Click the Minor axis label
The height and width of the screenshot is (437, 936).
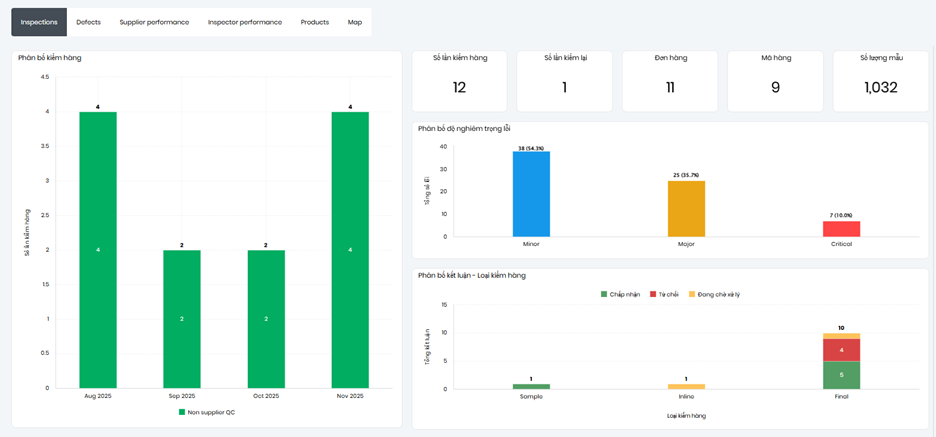click(531, 244)
